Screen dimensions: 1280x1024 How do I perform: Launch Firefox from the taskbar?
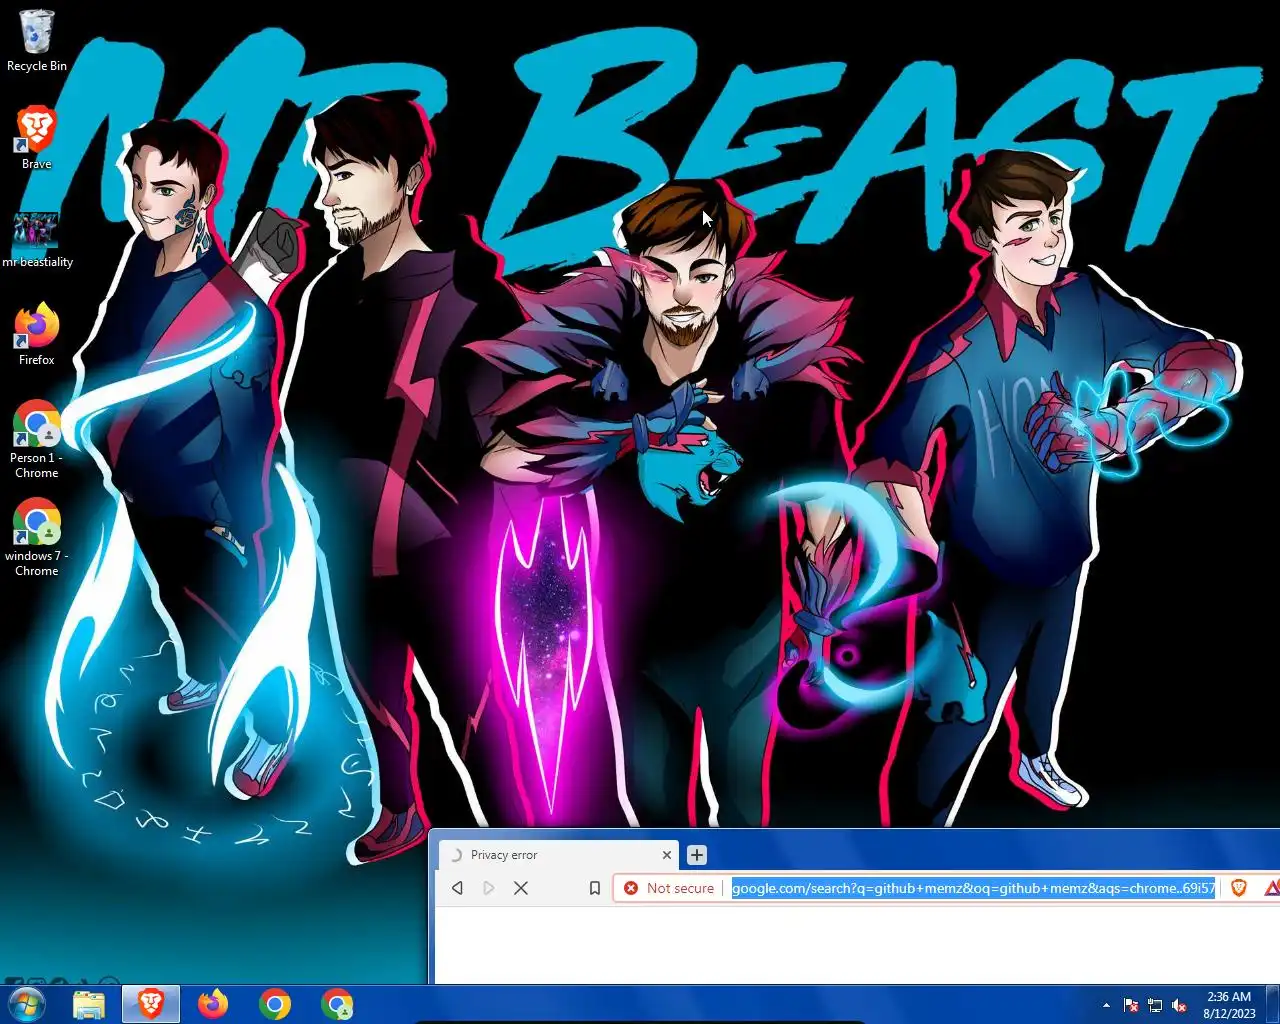[213, 1004]
